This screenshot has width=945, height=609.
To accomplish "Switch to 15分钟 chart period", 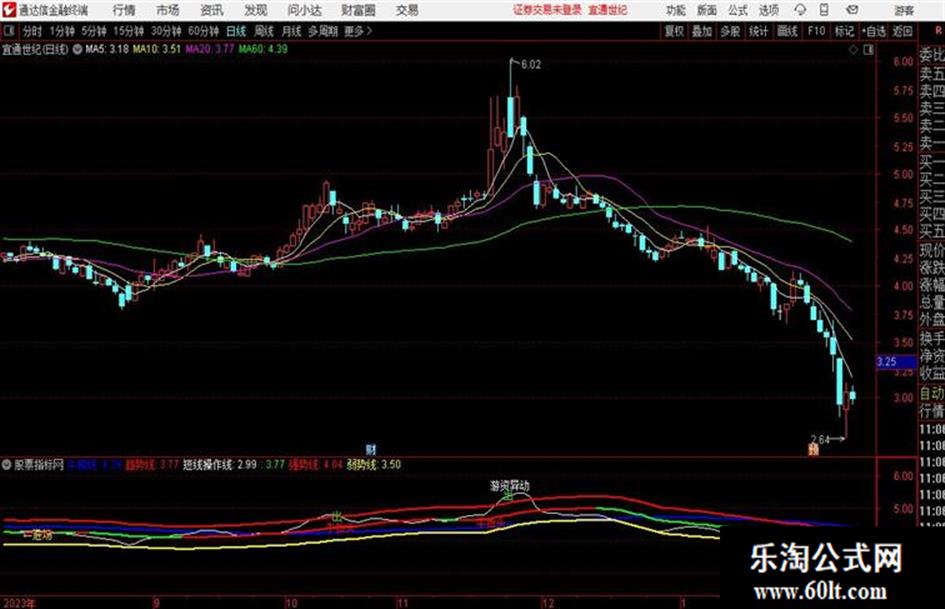I will pos(129,31).
